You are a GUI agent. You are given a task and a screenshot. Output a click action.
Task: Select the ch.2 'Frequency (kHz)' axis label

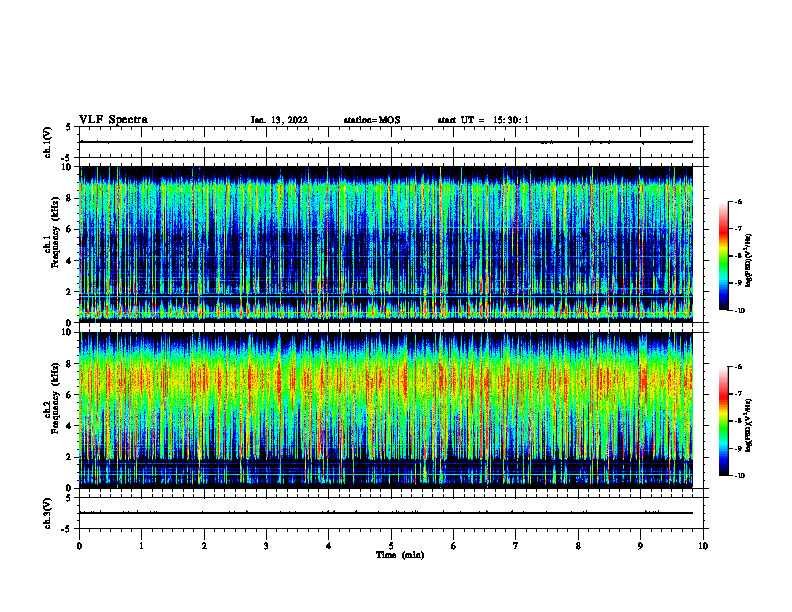tap(56, 399)
